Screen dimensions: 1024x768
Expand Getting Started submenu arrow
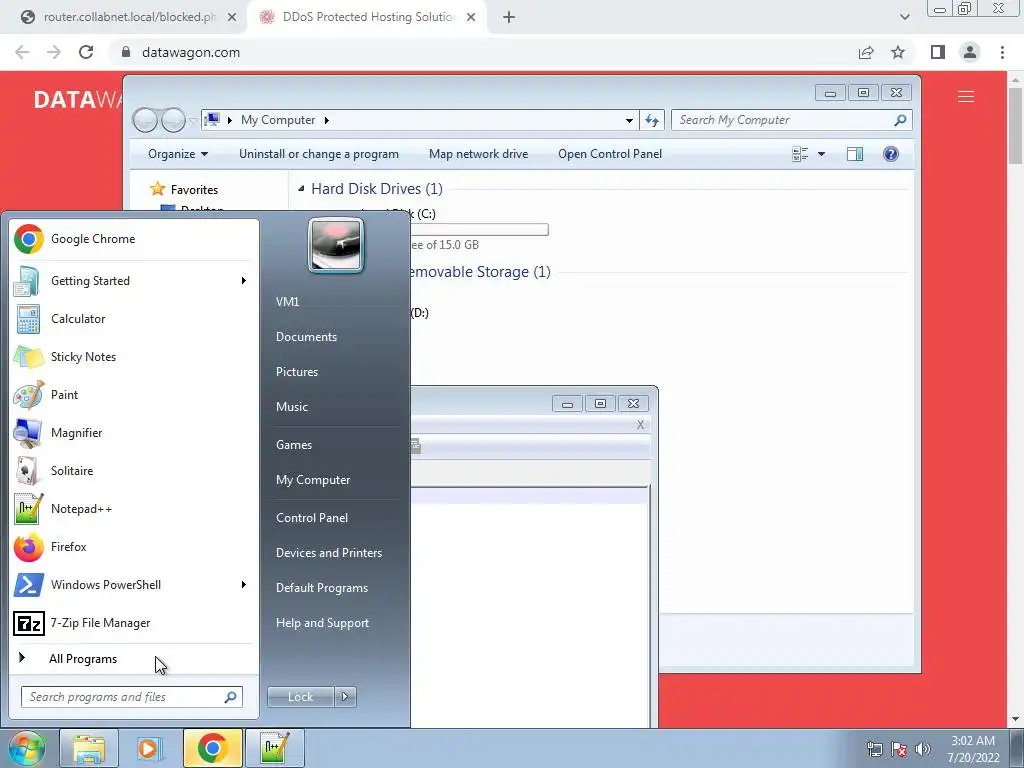[x=244, y=281]
